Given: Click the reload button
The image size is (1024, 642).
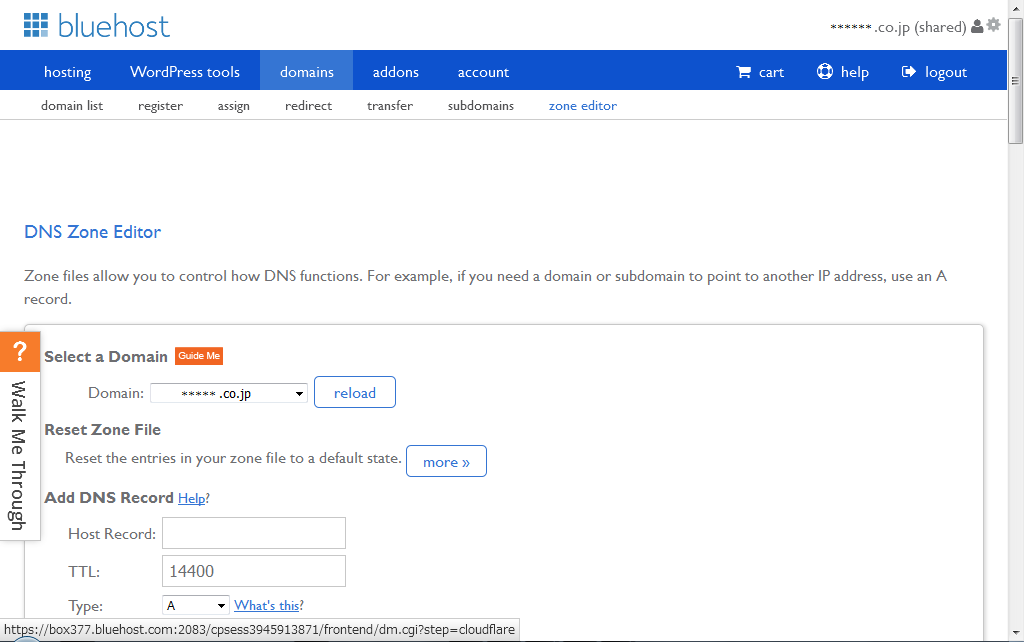Looking at the screenshot, I should 355,392.
